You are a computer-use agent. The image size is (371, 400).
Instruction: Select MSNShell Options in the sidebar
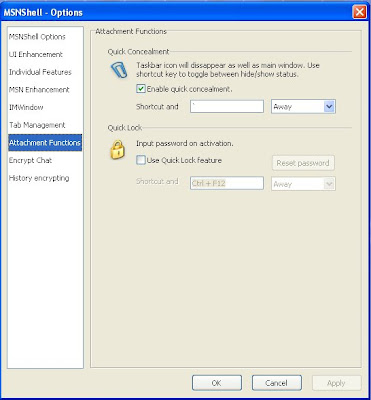coord(37,37)
